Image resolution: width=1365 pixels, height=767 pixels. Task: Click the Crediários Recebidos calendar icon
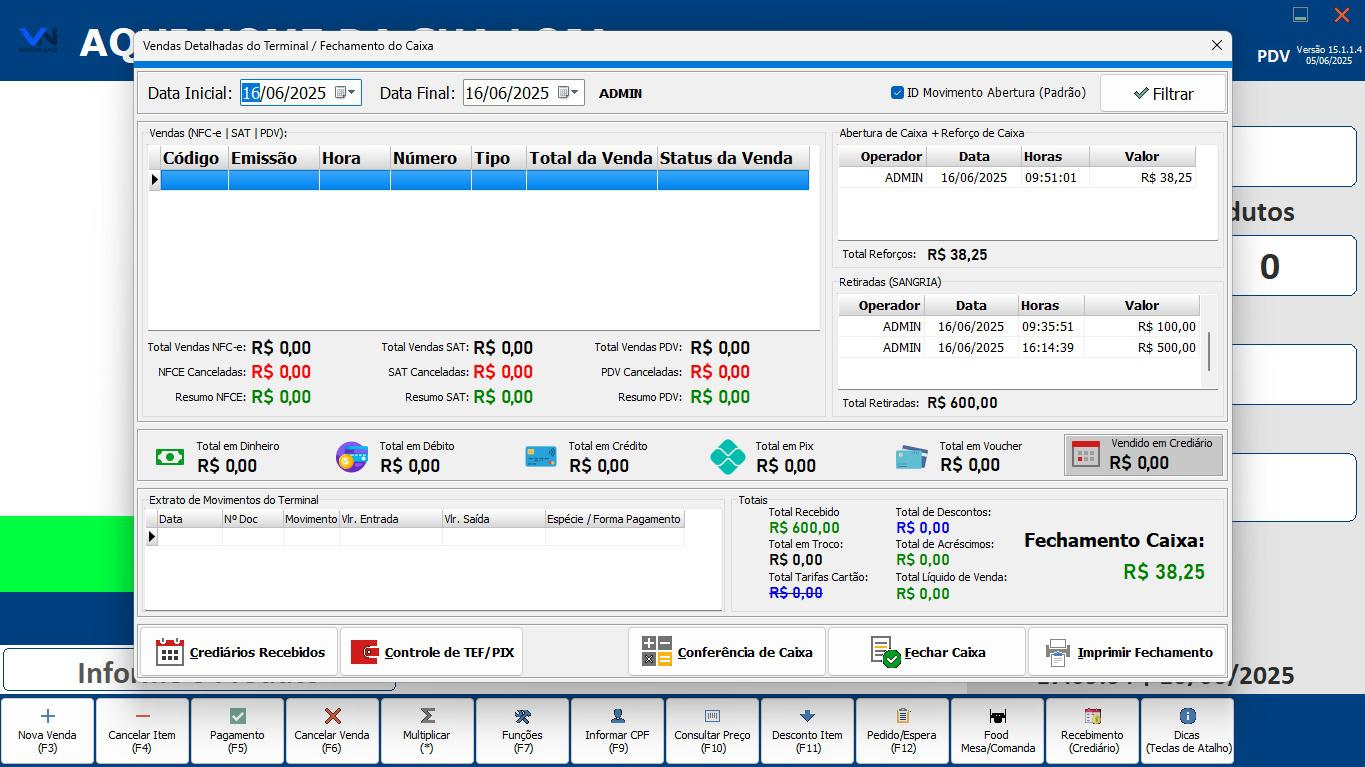(170, 652)
